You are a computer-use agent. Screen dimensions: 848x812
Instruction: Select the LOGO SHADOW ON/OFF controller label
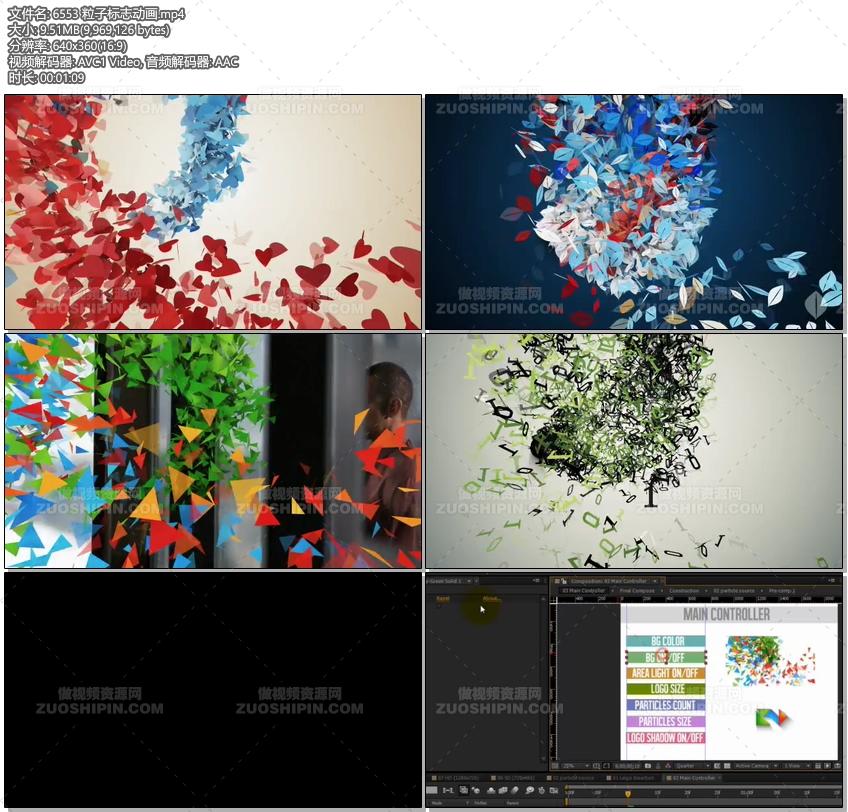pos(666,738)
